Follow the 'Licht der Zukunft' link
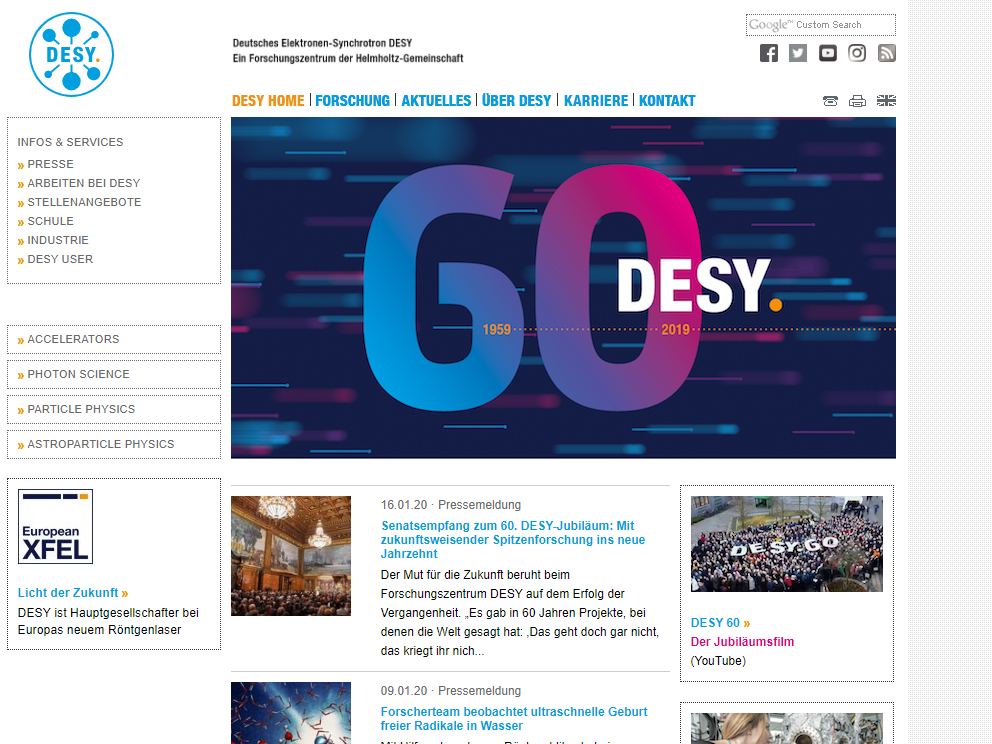The height and width of the screenshot is (744, 992). (x=73, y=593)
